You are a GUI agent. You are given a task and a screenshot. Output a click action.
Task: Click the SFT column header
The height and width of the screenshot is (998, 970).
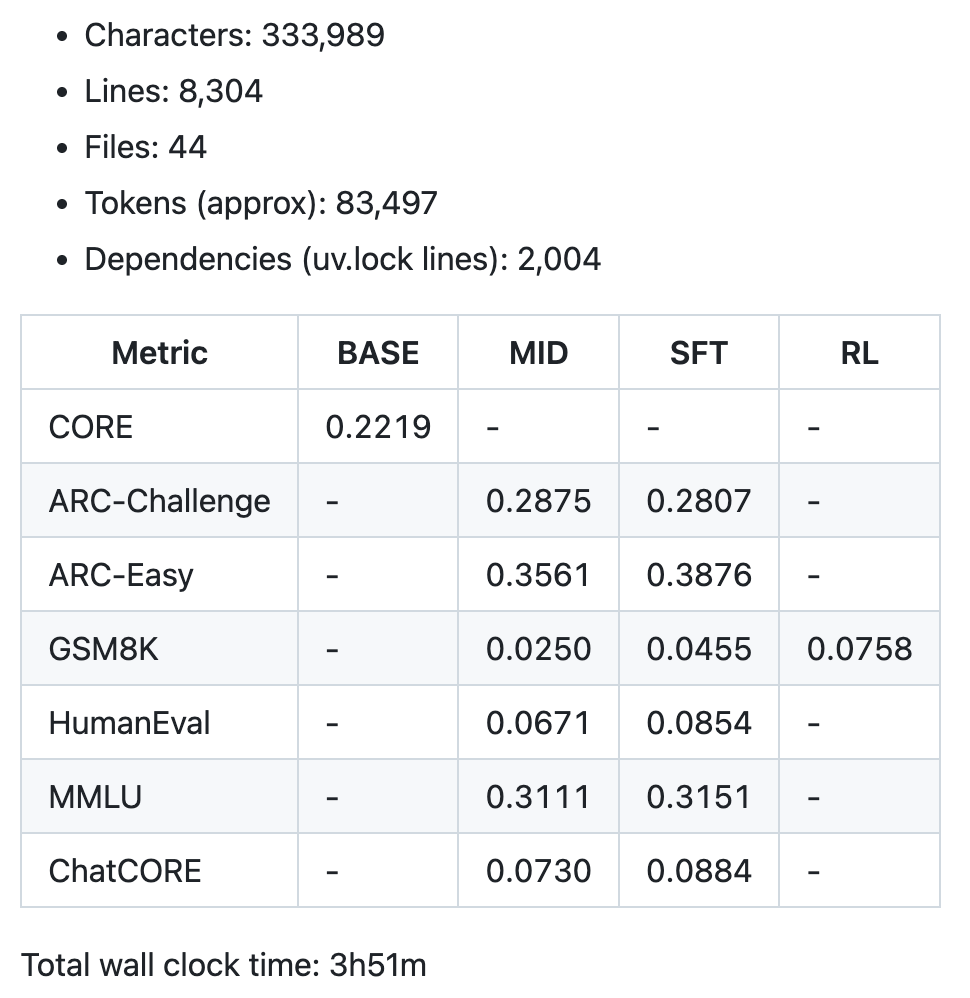698,352
